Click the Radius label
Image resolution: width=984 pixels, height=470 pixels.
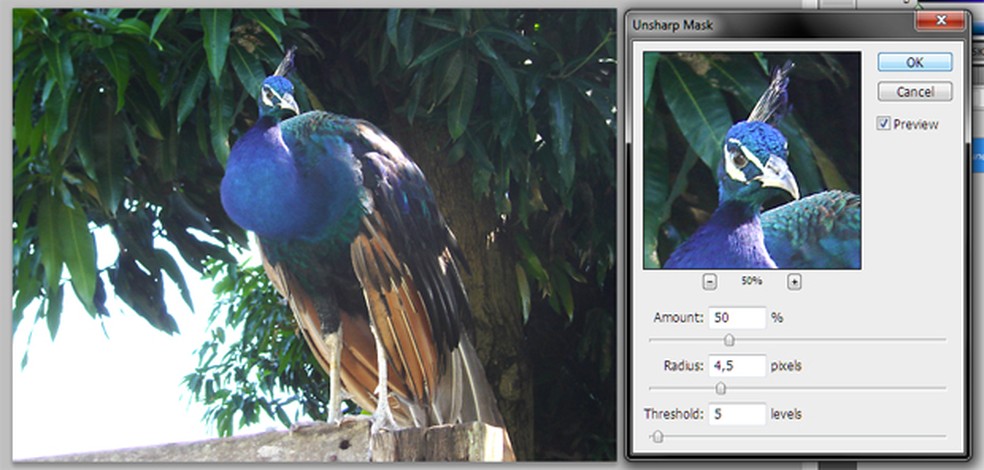pyautogui.click(x=683, y=366)
